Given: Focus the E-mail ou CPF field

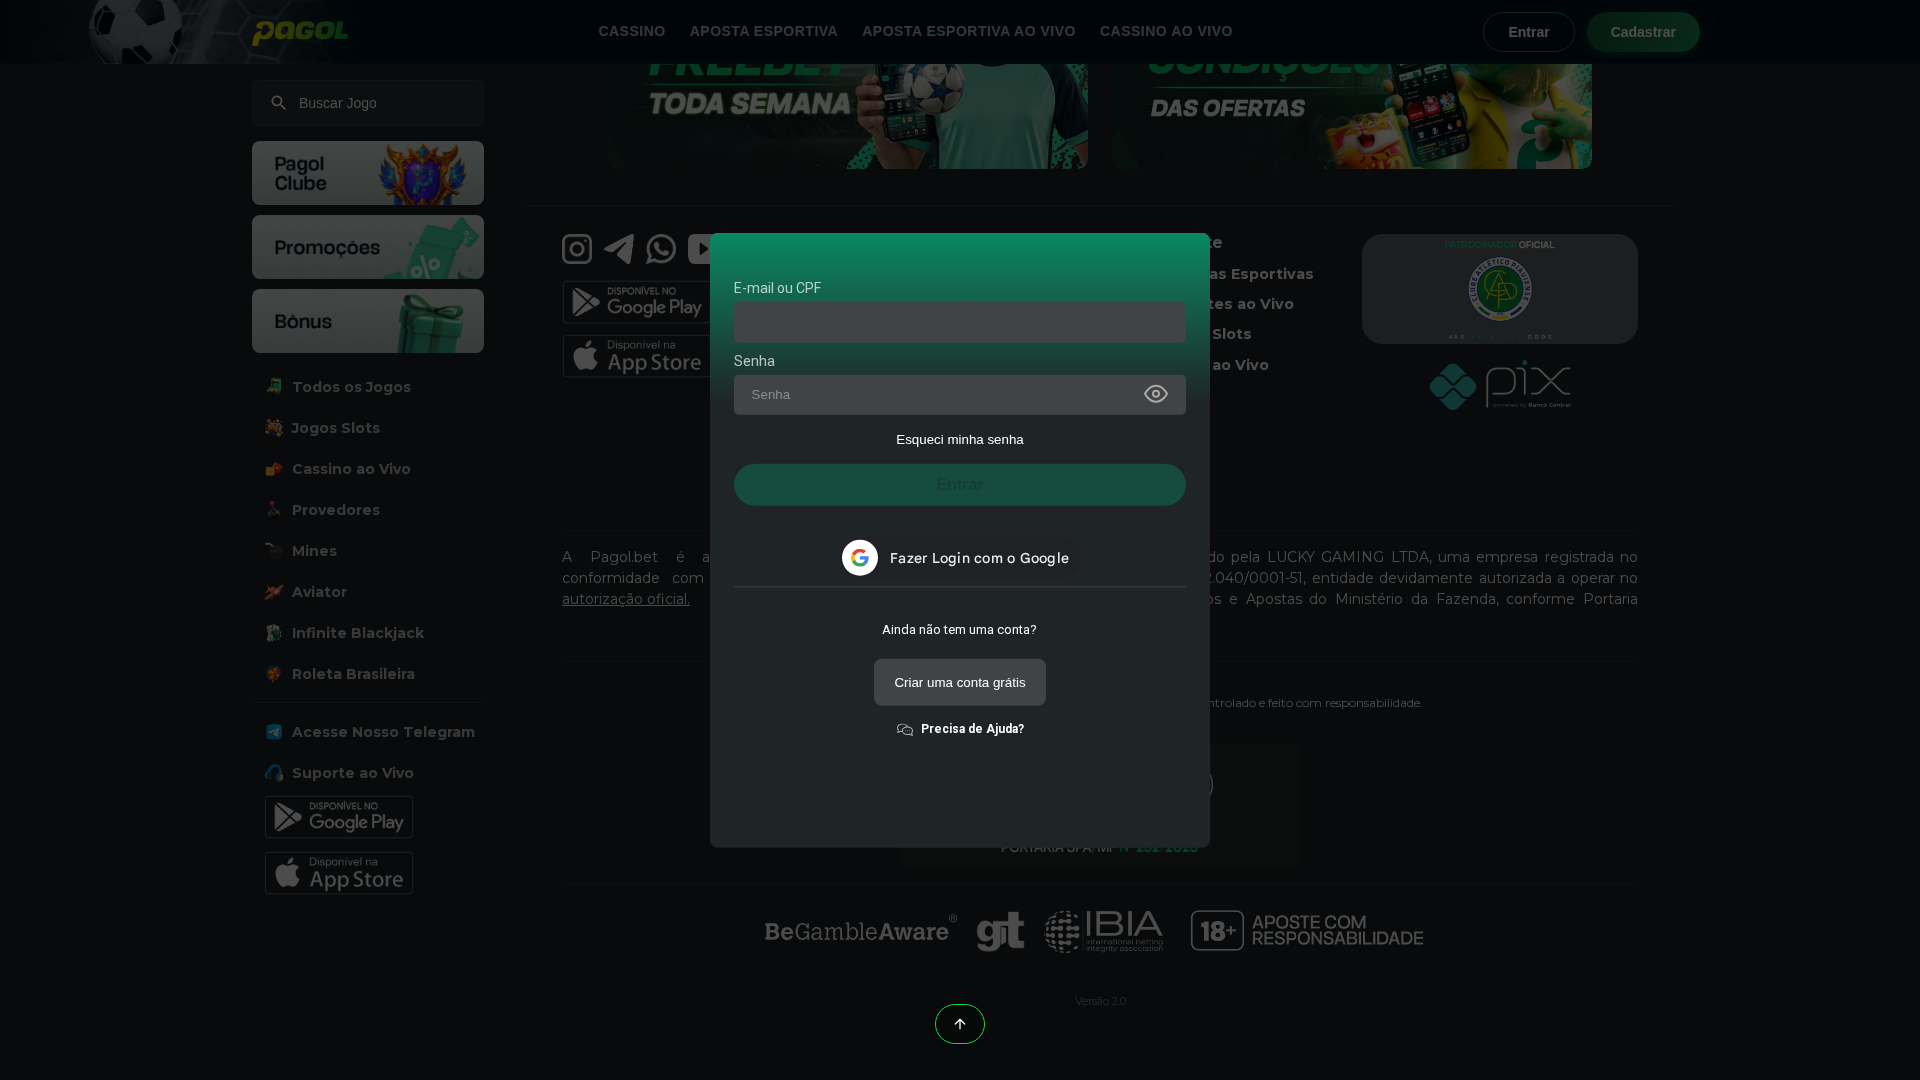Looking at the screenshot, I should click(x=960, y=322).
